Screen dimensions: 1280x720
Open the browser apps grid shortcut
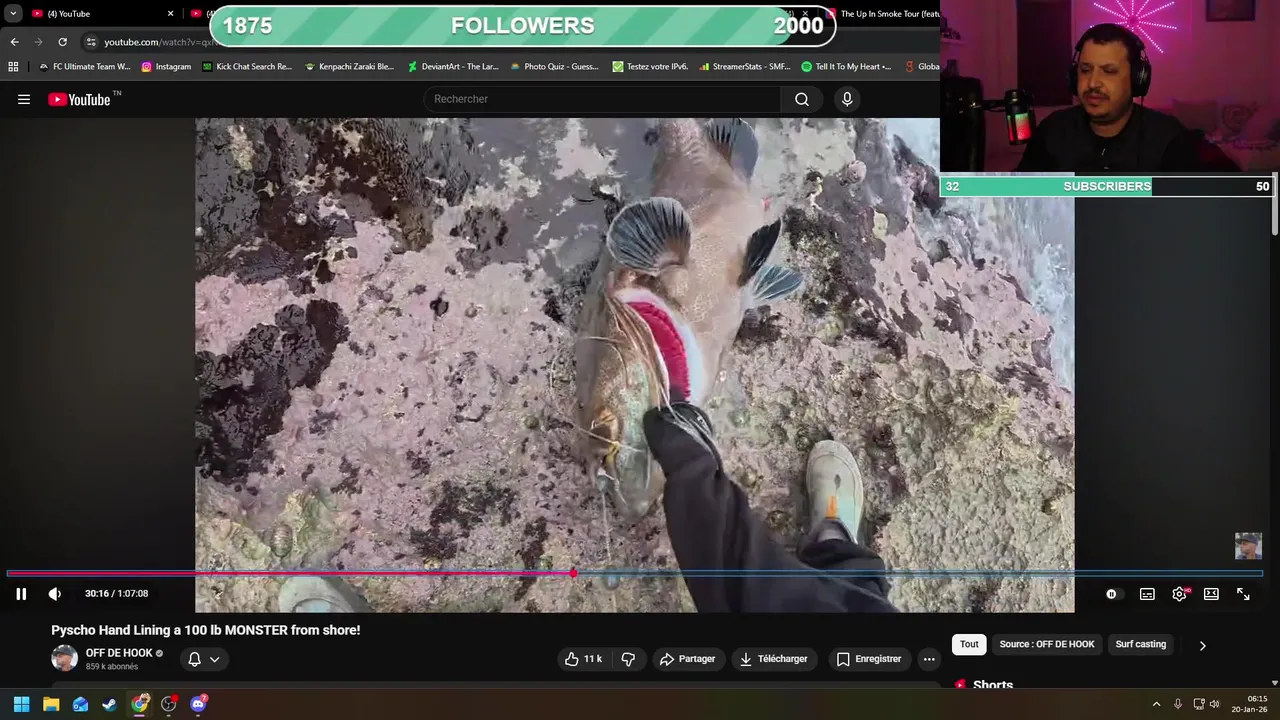coord(13,67)
